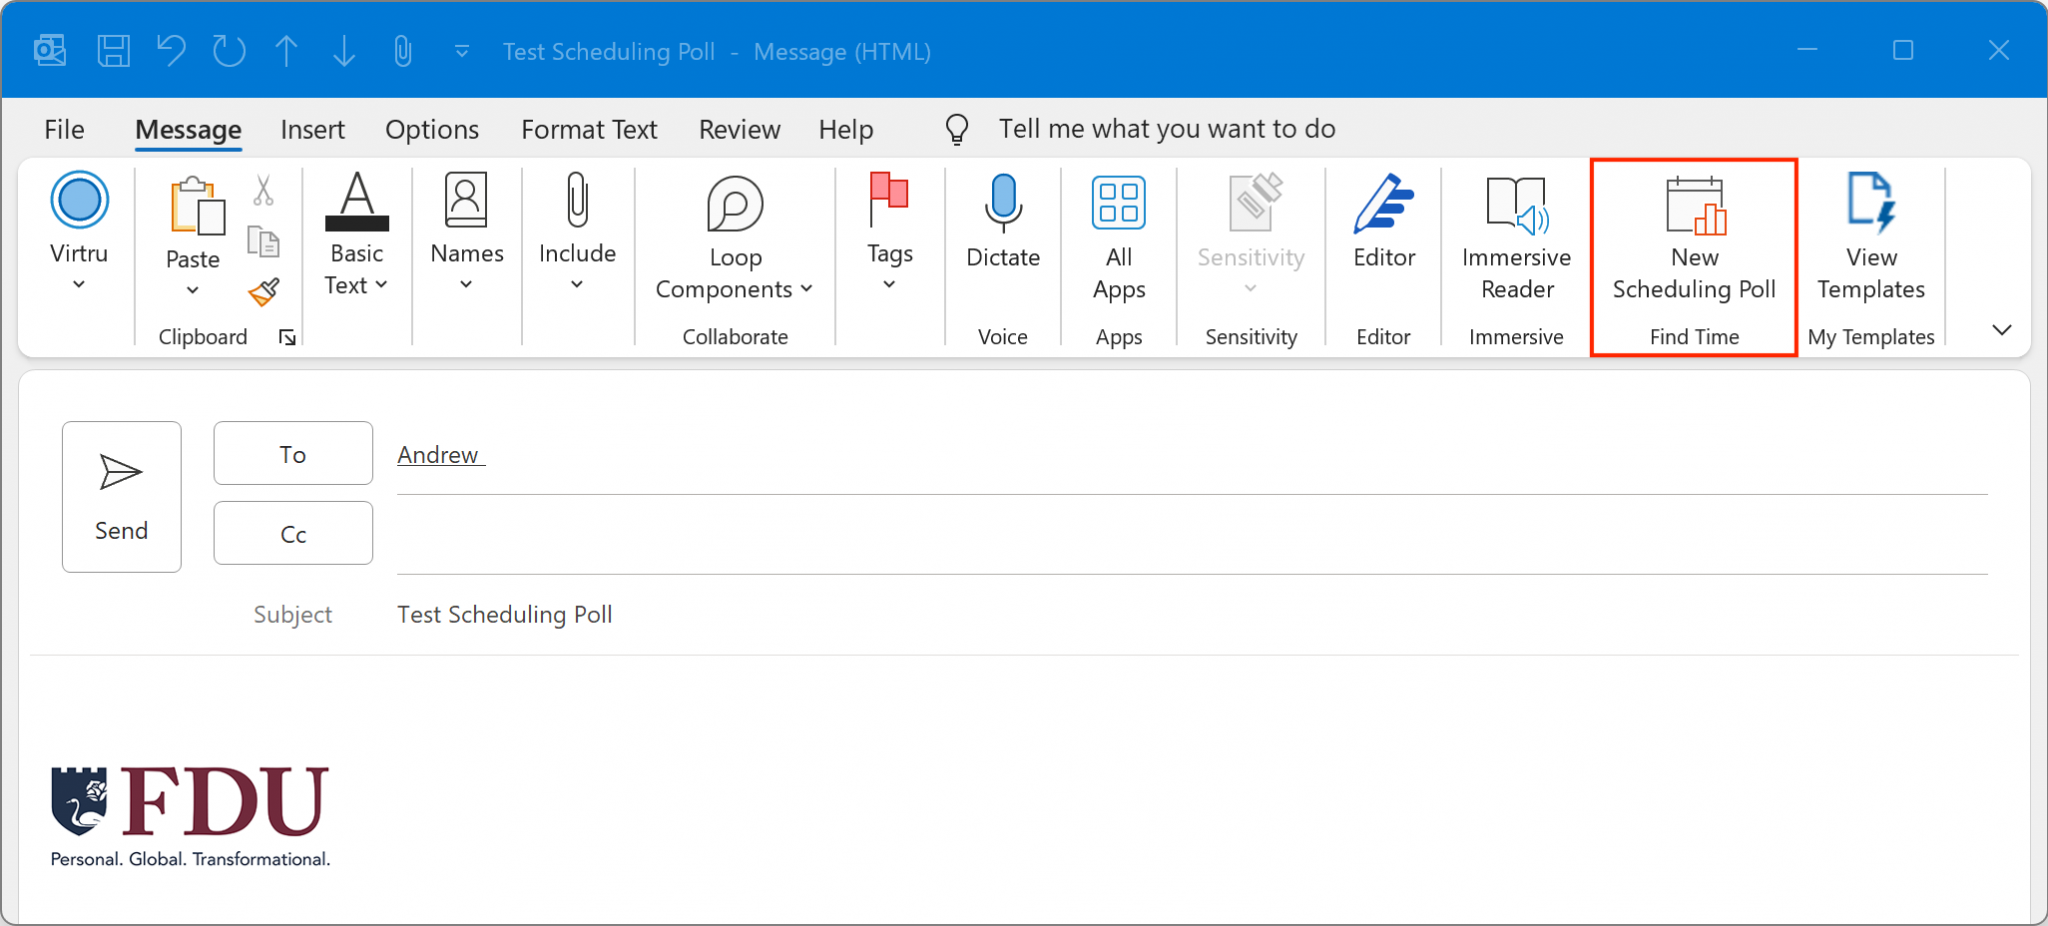Screen dimensions: 2048x926
Task: Open the Options ribbon tab
Action: pyautogui.click(x=431, y=129)
